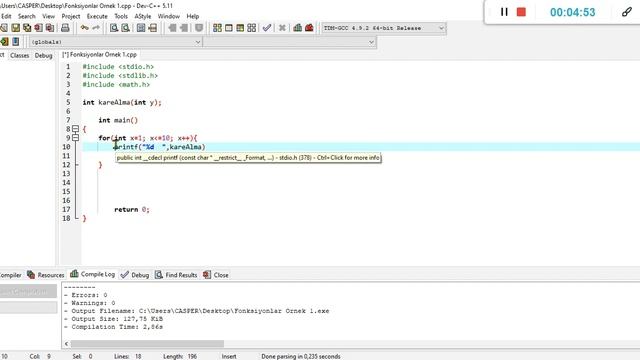
Task: Open the Execute menu
Action: pos(97,16)
